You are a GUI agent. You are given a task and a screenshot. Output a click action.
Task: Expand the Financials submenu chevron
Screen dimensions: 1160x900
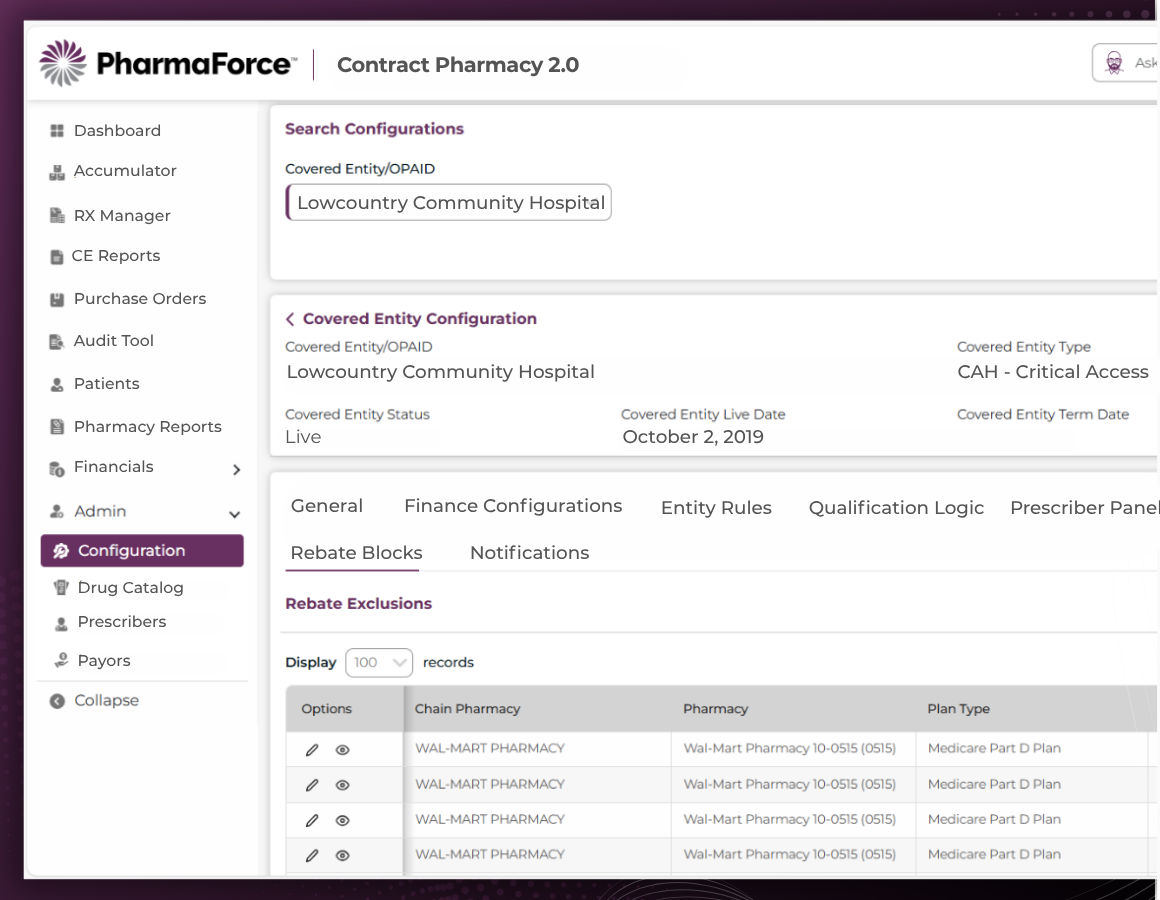coord(237,470)
